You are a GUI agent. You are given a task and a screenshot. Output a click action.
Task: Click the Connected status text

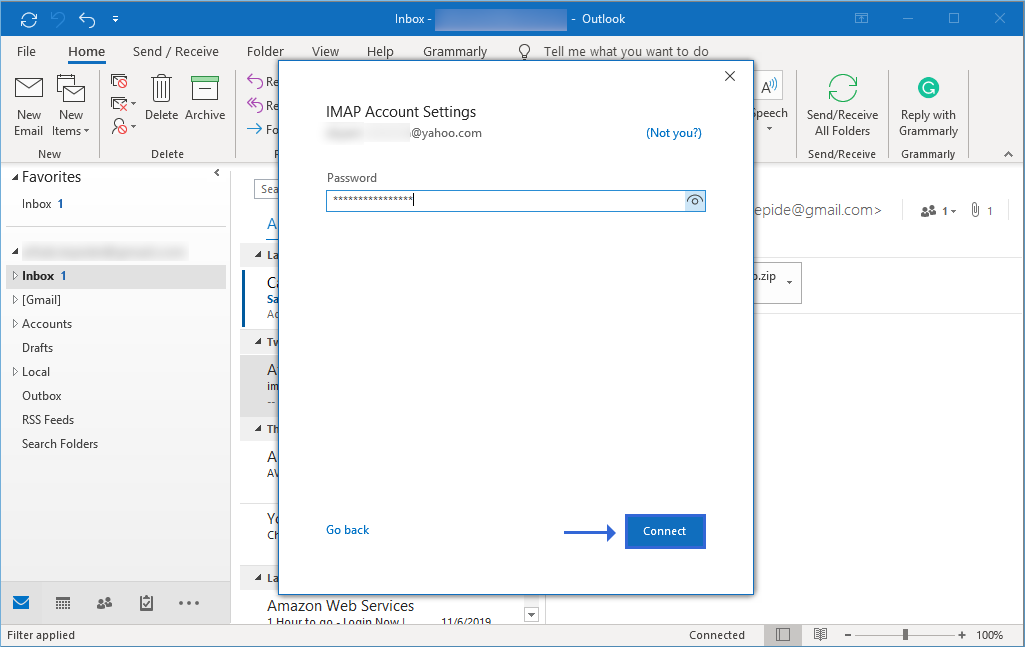click(x=717, y=635)
